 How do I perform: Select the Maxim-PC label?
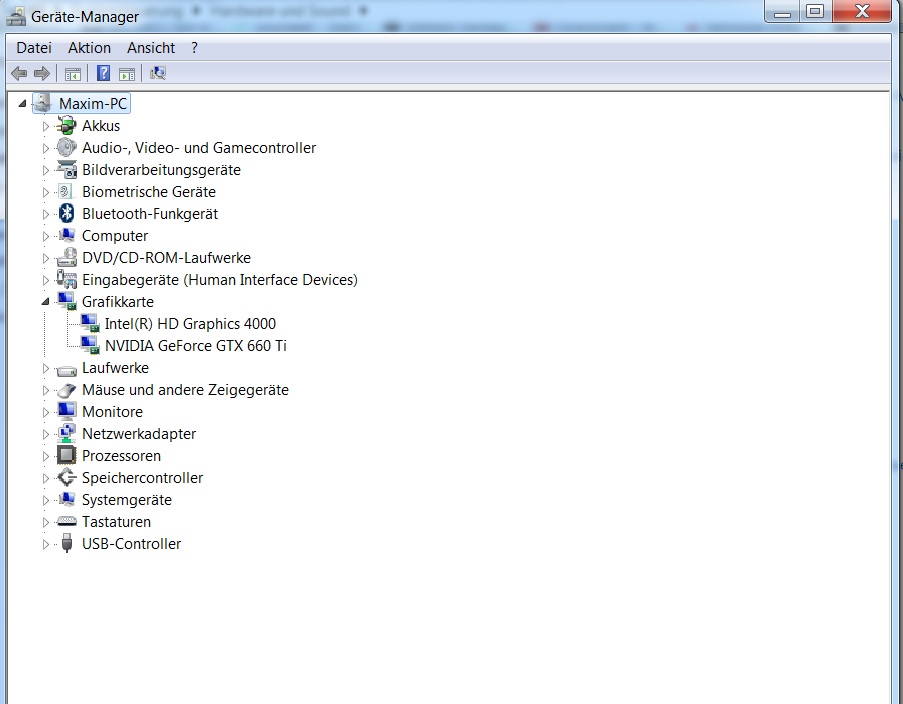point(93,104)
